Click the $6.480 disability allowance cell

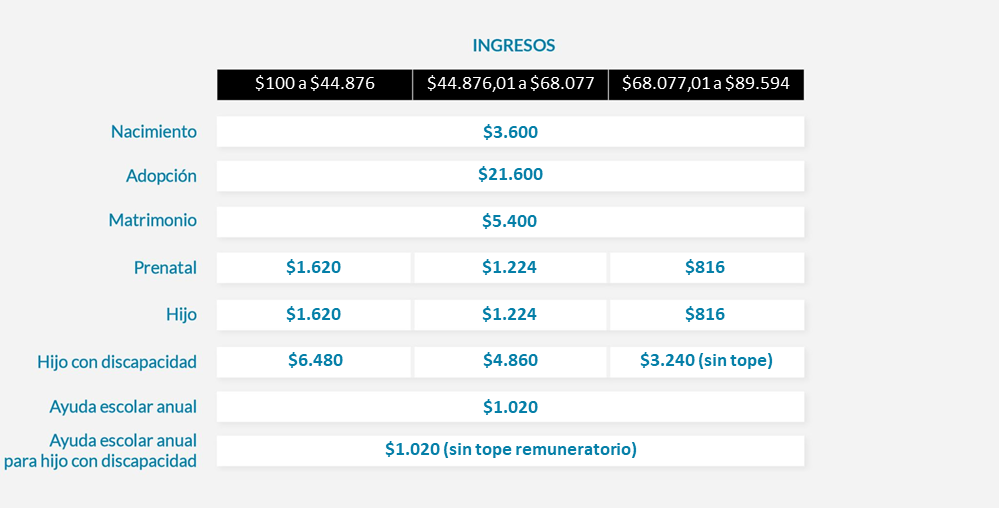coord(313,361)
